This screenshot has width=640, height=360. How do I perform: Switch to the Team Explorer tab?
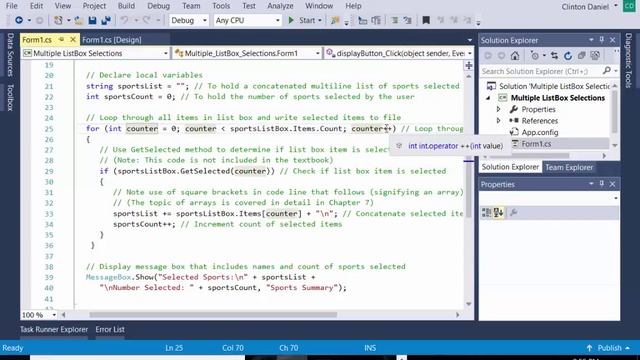coord(569,167)
